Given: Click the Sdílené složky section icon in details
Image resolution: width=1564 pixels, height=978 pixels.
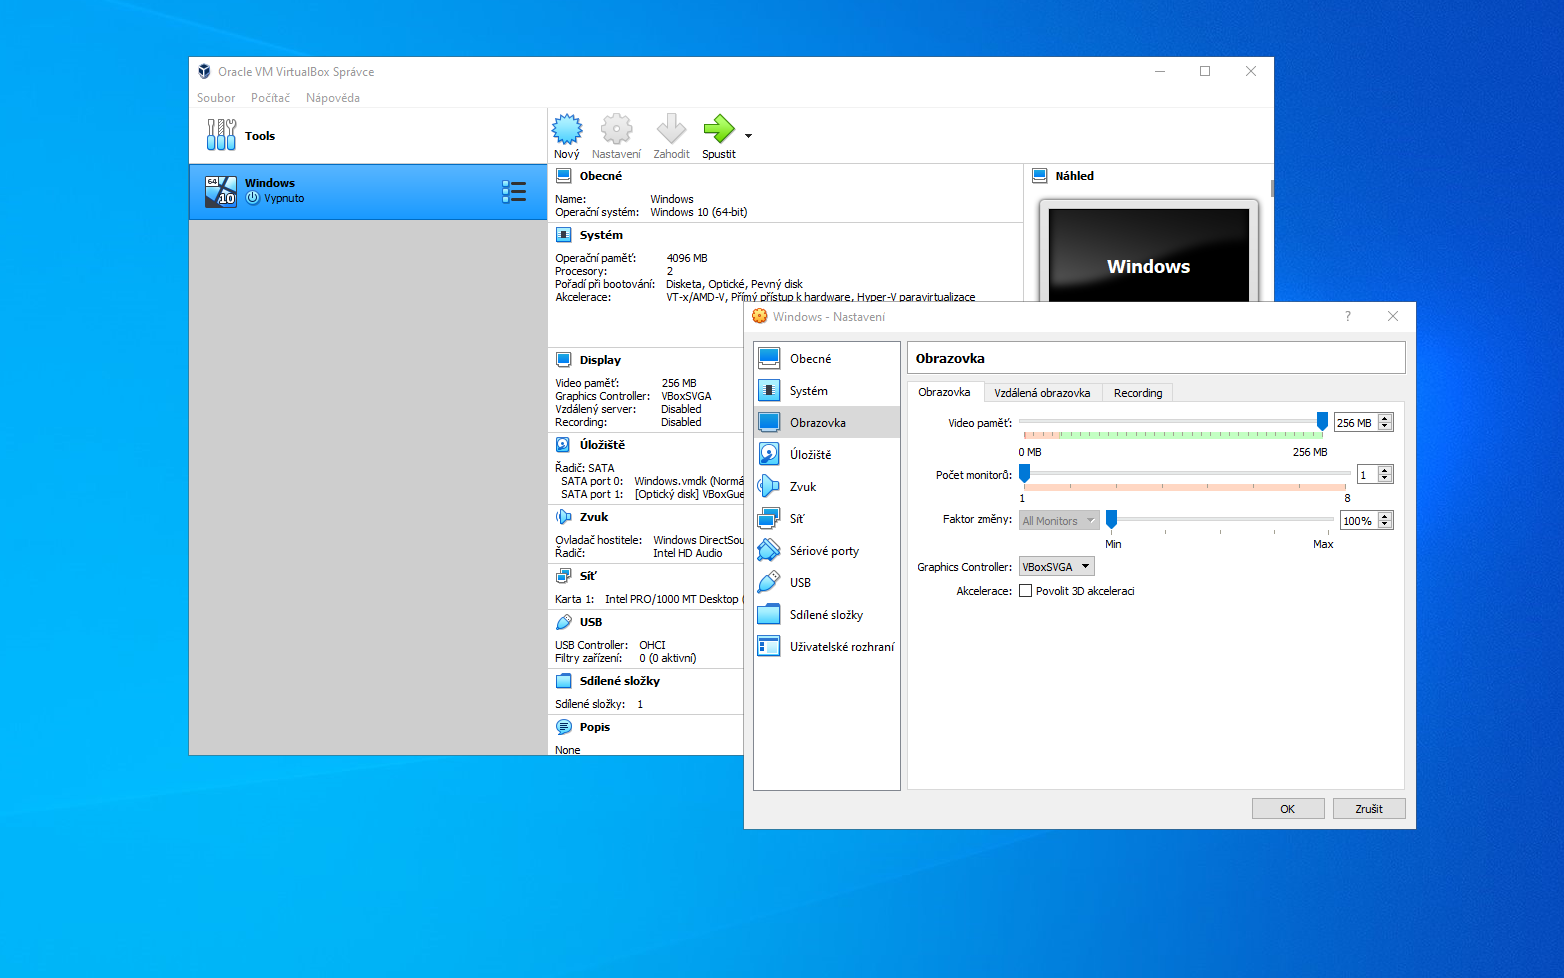Looking at the screenshot, I should pyautogui.click(x=564, y=681).
